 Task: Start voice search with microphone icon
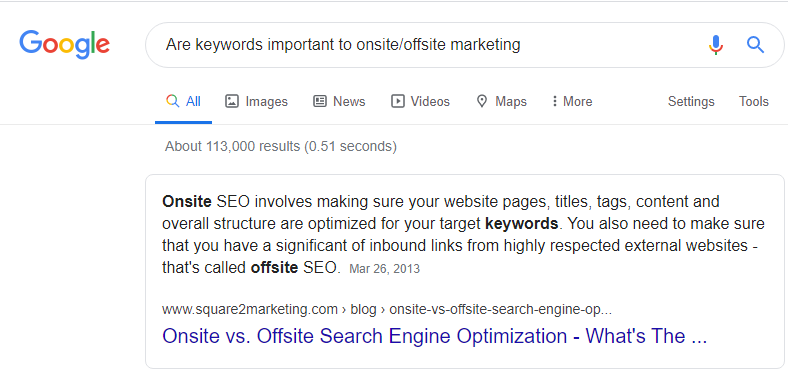pos(716,45)
